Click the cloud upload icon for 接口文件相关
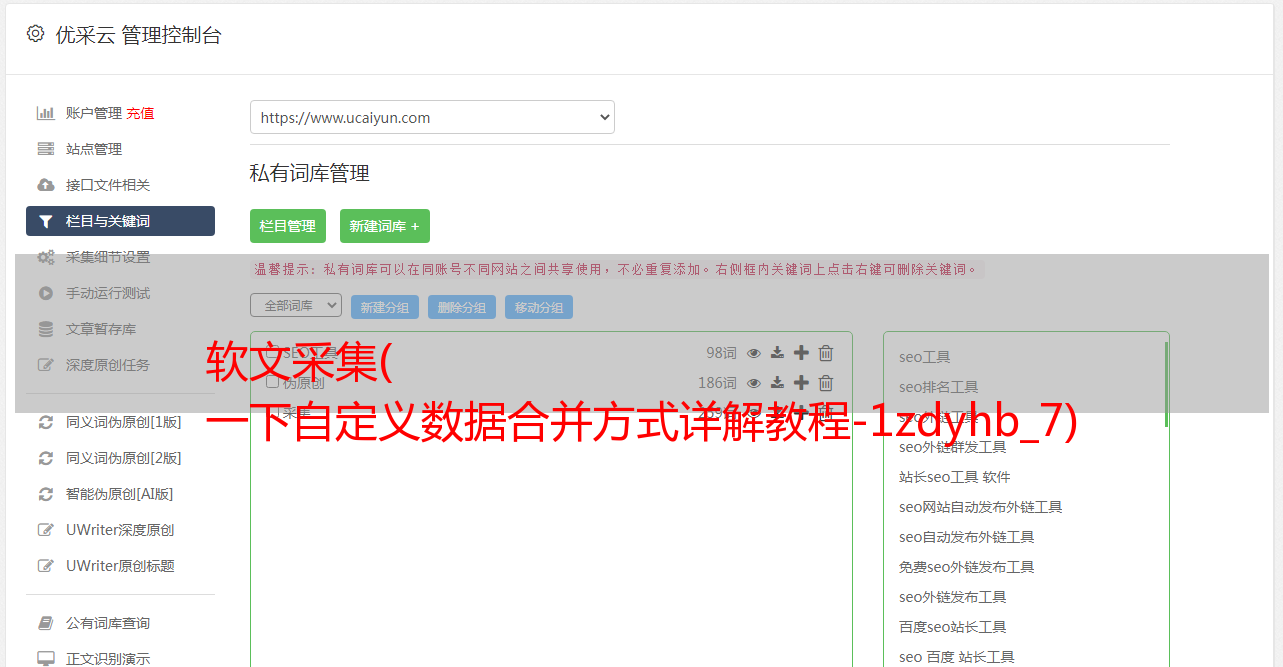 45,185
